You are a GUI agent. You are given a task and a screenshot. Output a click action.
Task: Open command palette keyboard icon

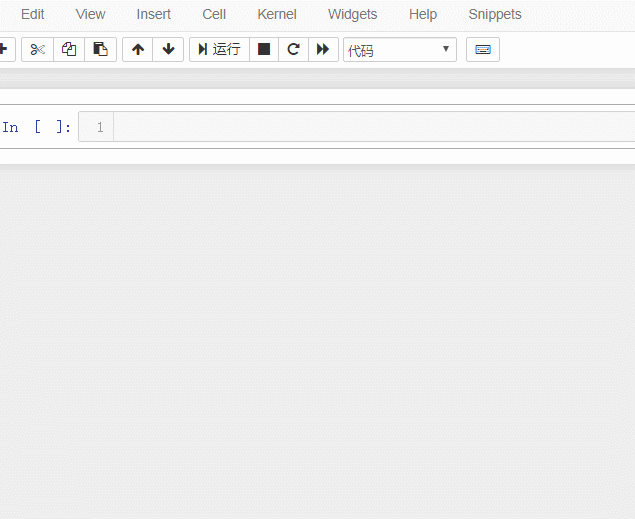483,49
